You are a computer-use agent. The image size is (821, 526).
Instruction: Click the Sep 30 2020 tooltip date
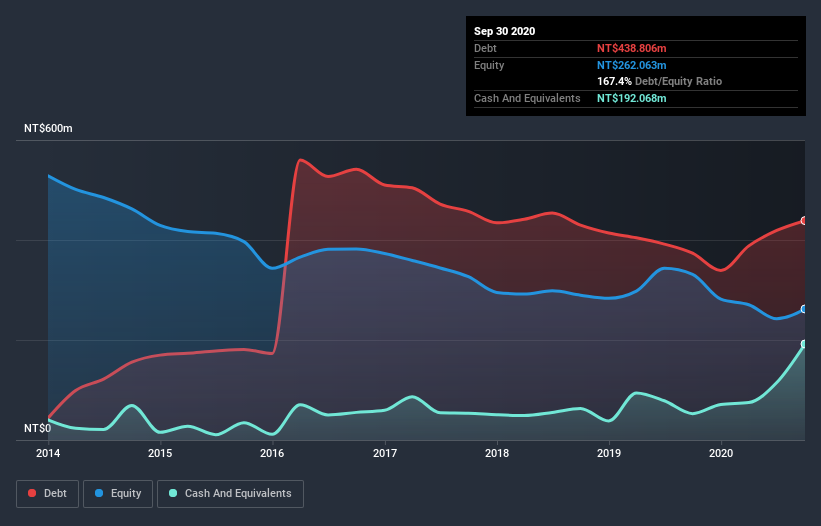click(x=504, y=31)
